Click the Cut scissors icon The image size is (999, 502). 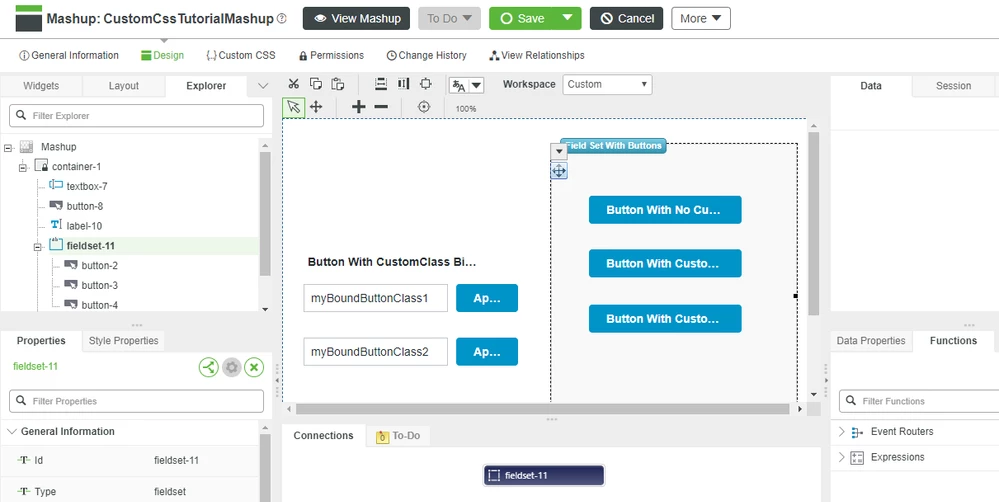coord(293,84)
